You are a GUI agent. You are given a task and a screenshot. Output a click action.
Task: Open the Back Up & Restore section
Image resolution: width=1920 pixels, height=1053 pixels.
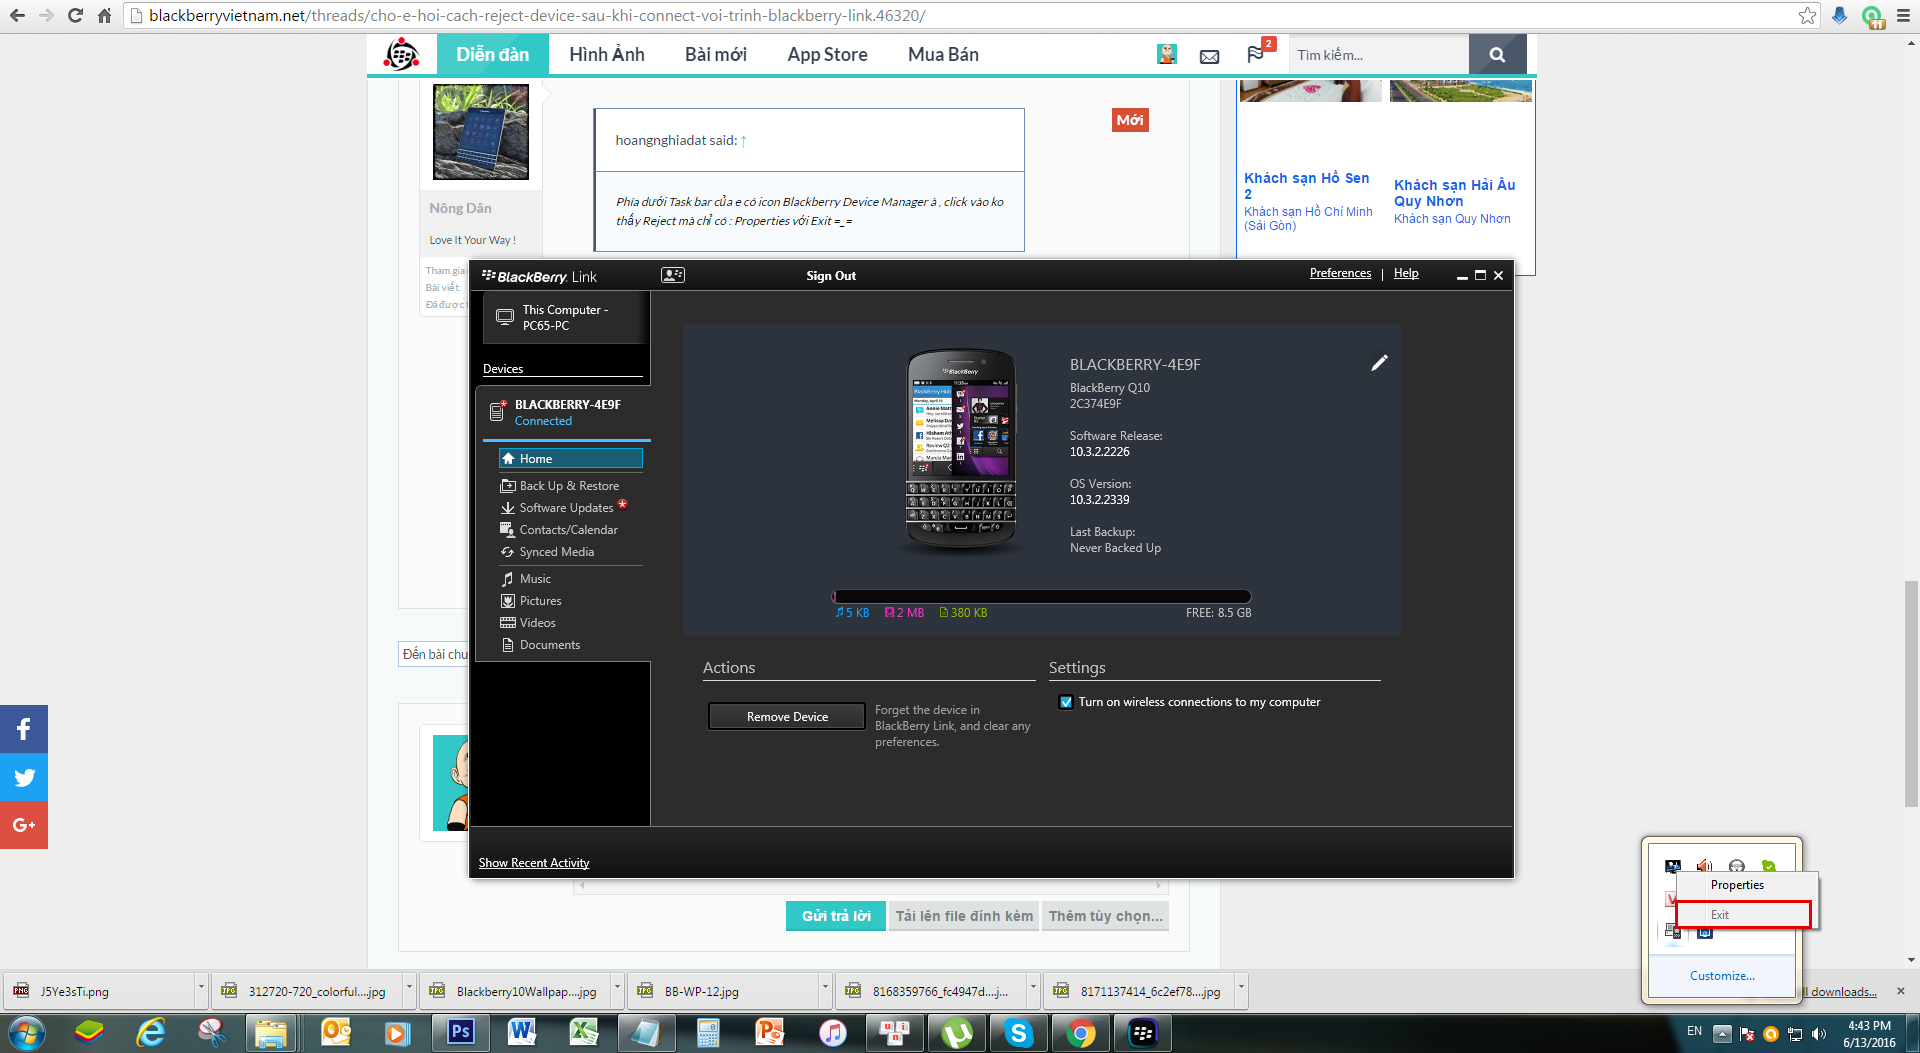[x=569, y=486]
